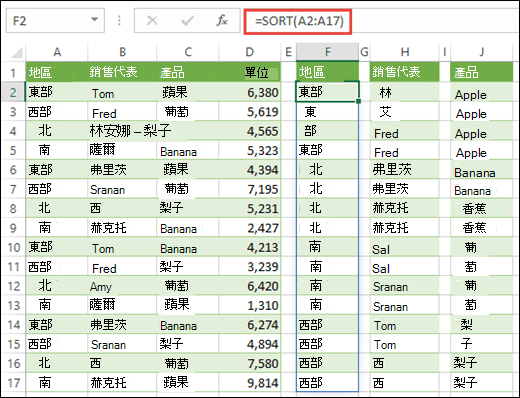Select column E header

click(289, 52)
